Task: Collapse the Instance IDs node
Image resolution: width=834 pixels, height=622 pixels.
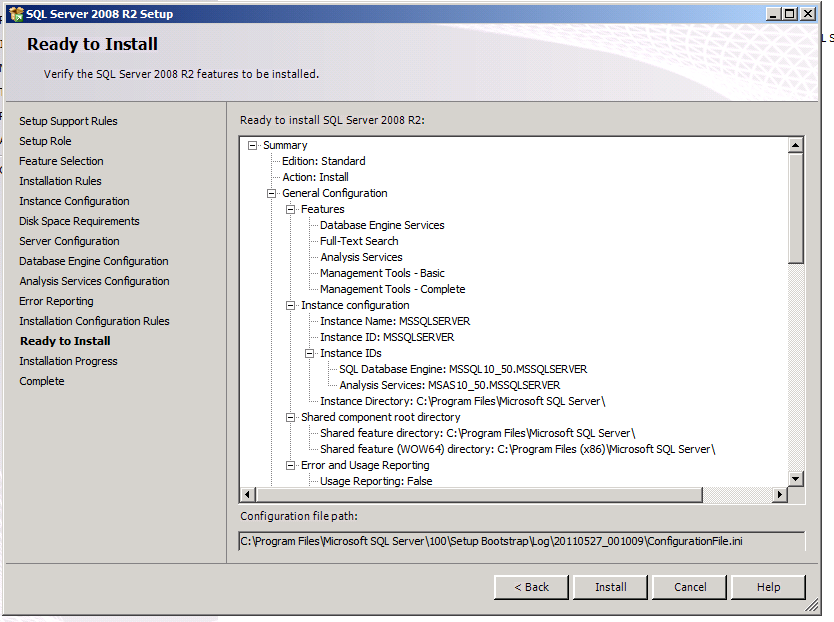Action: 310,353
